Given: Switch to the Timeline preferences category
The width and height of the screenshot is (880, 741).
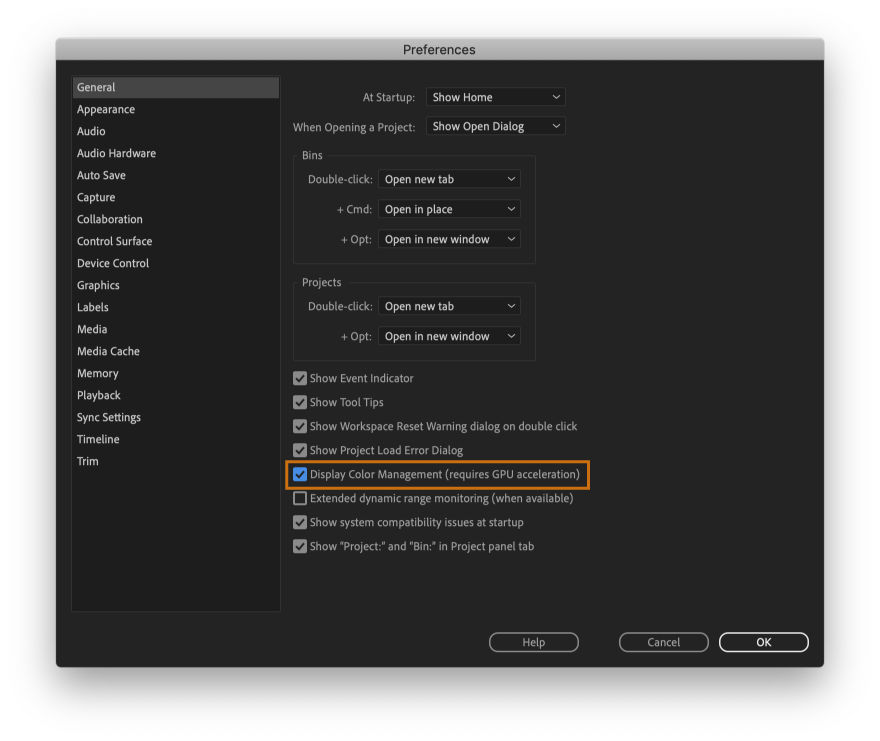Looking at the screenshot, I should pos(97,439).
